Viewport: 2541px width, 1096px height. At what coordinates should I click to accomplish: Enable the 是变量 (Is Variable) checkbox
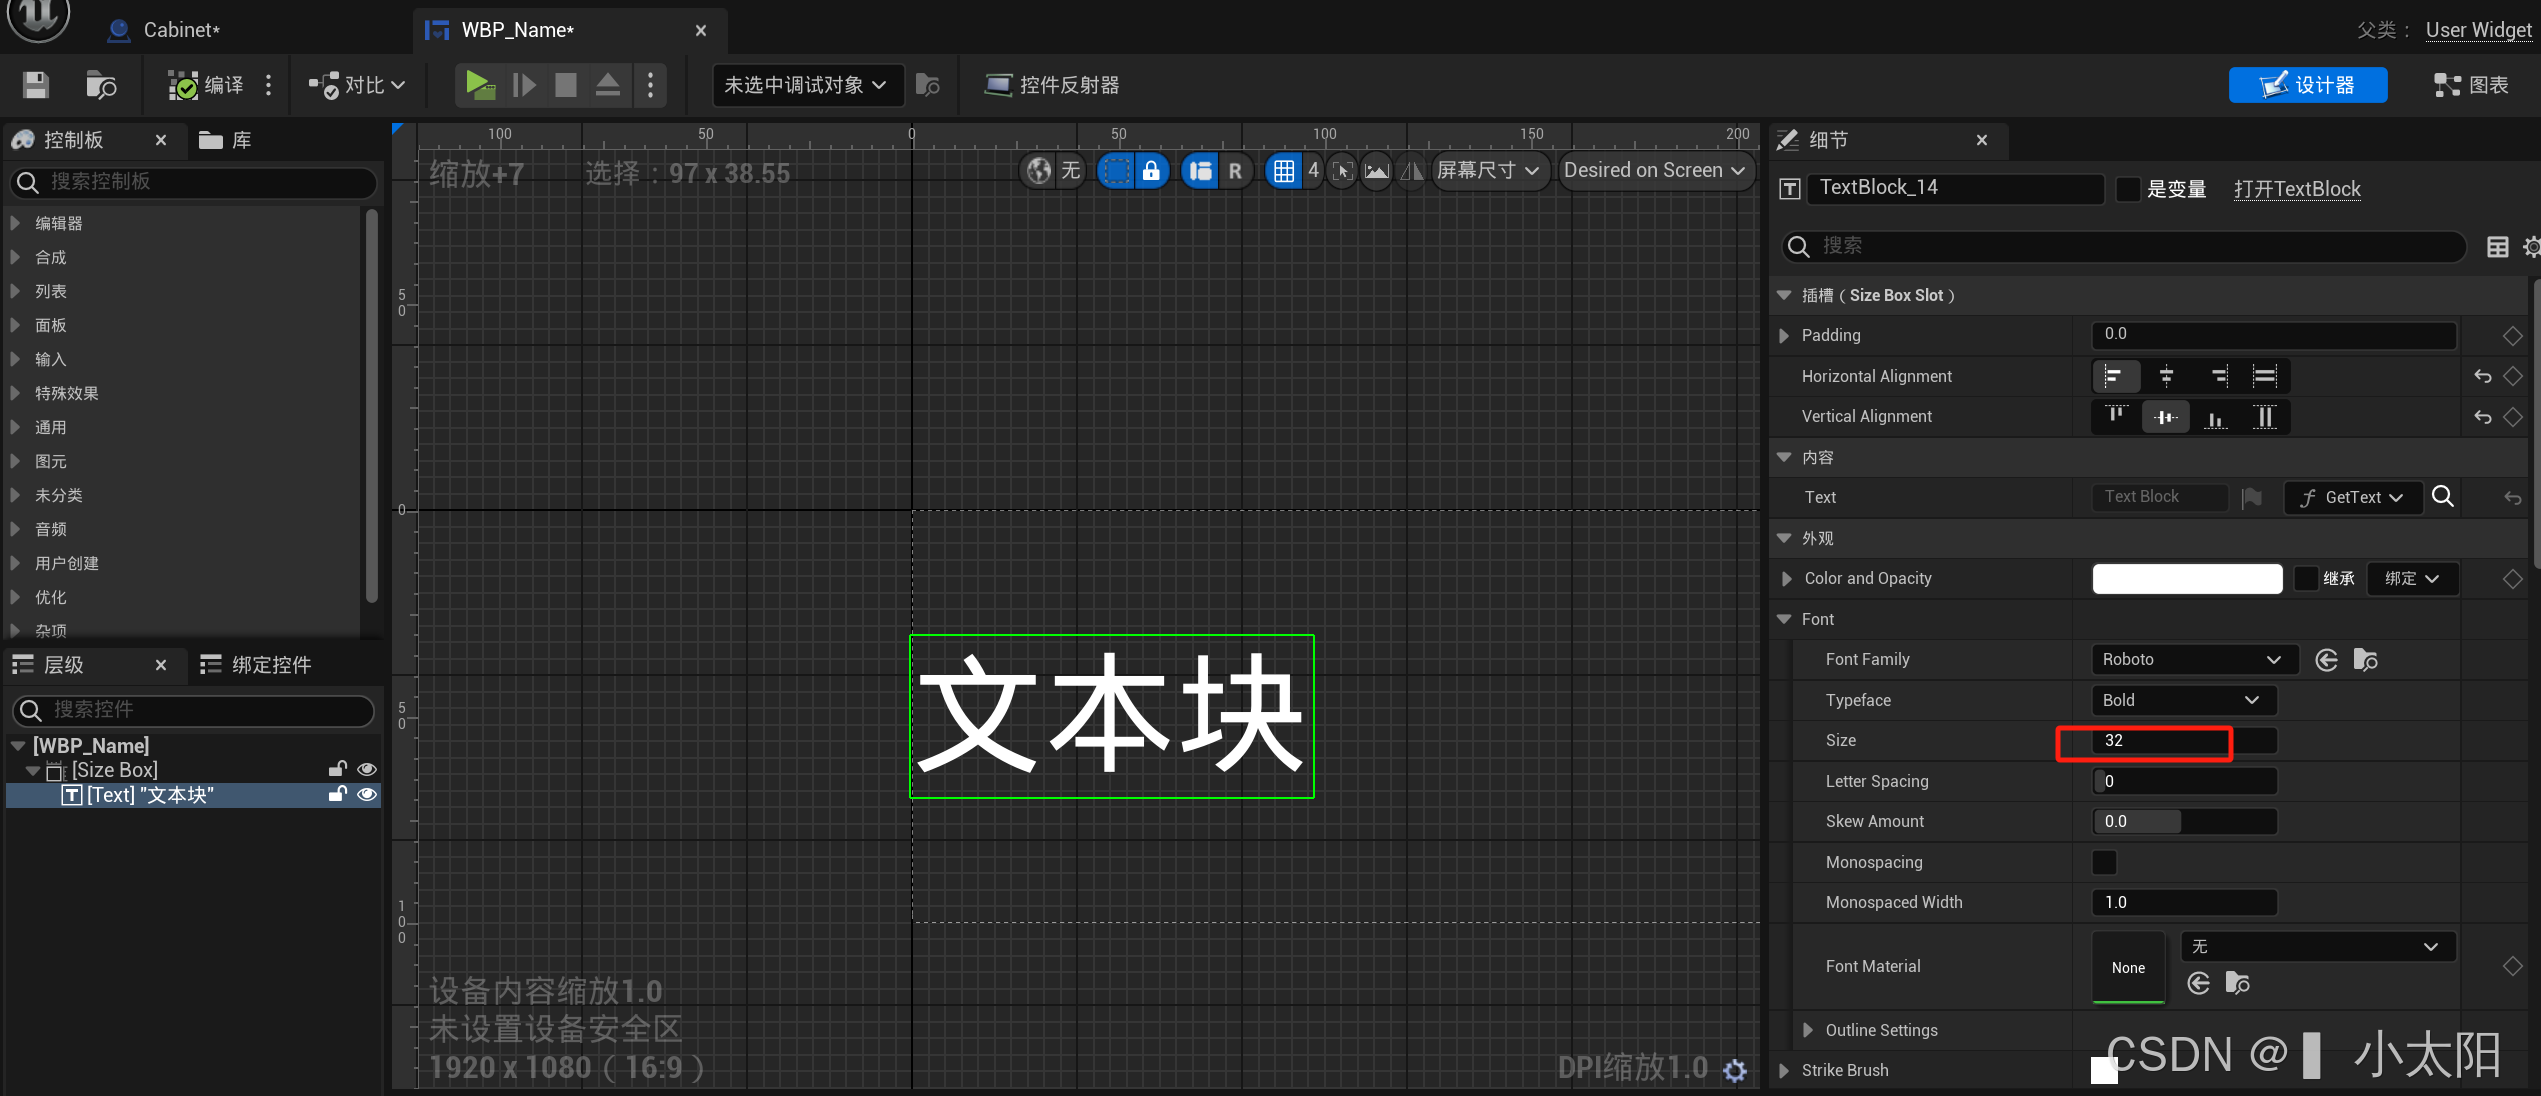pos(2128,189)
